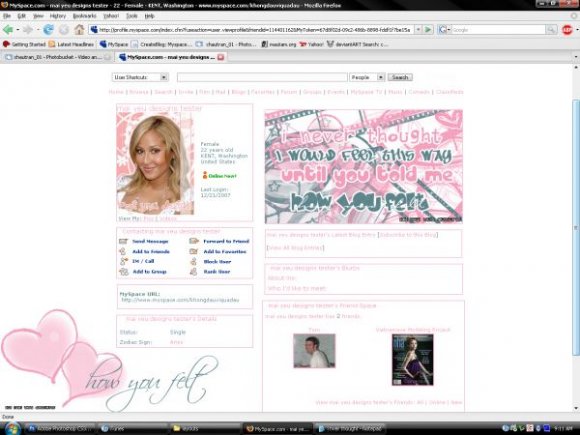580x435 pixels.
Task: Click the IM / Call icon
Action: click(x=123, y=261)
